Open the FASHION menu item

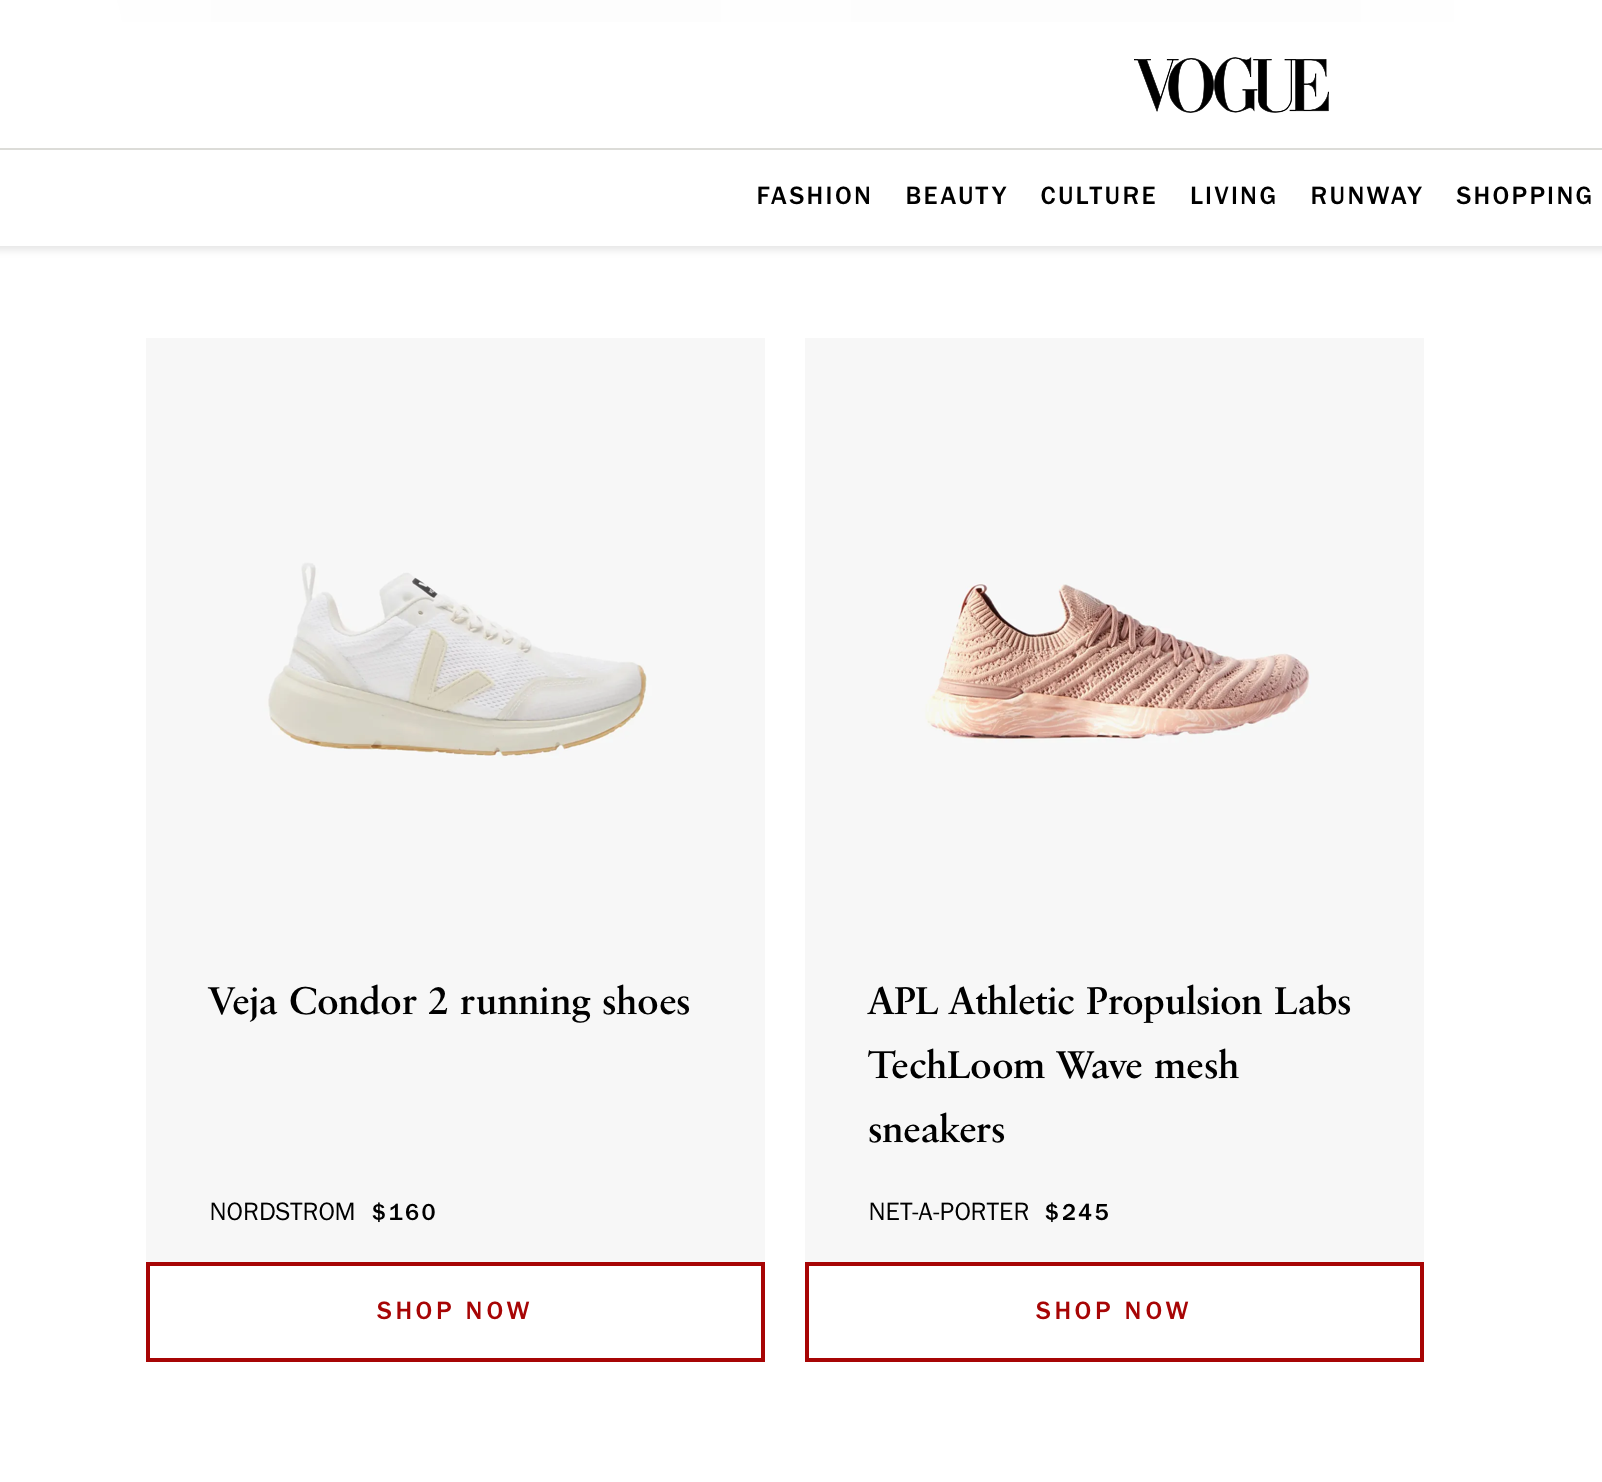815,196
